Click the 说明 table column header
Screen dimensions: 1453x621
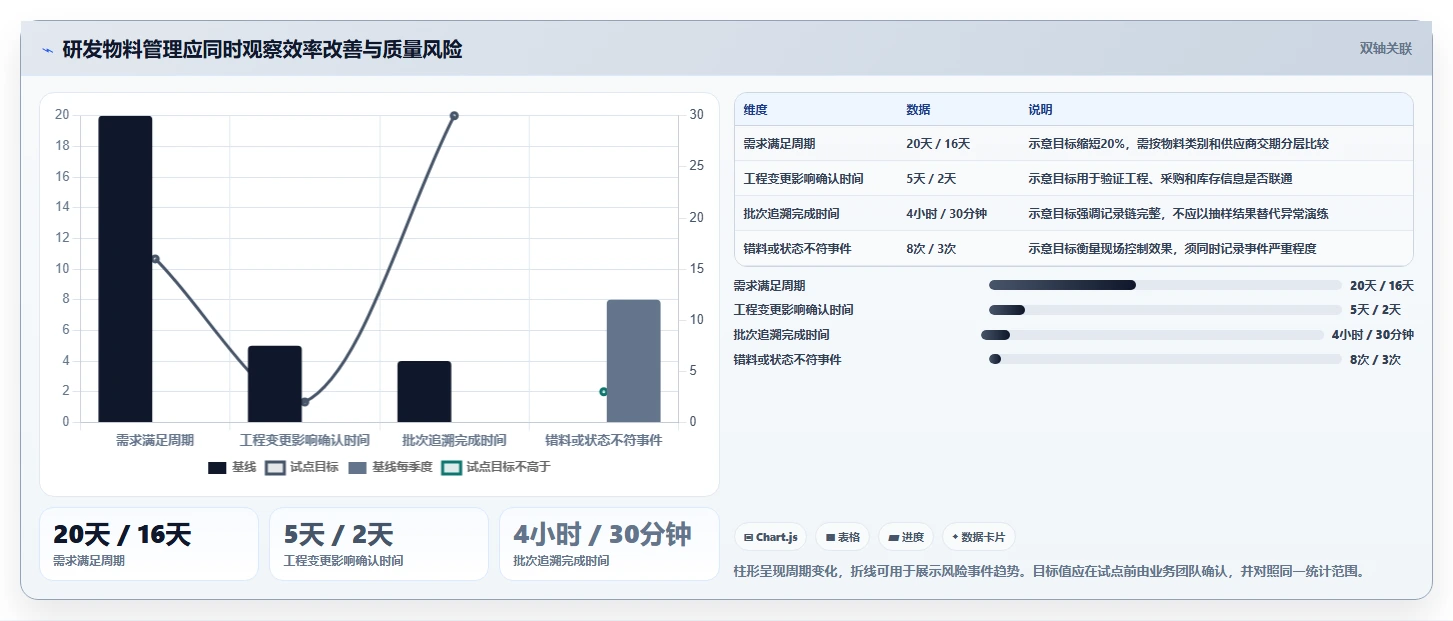1041,110
